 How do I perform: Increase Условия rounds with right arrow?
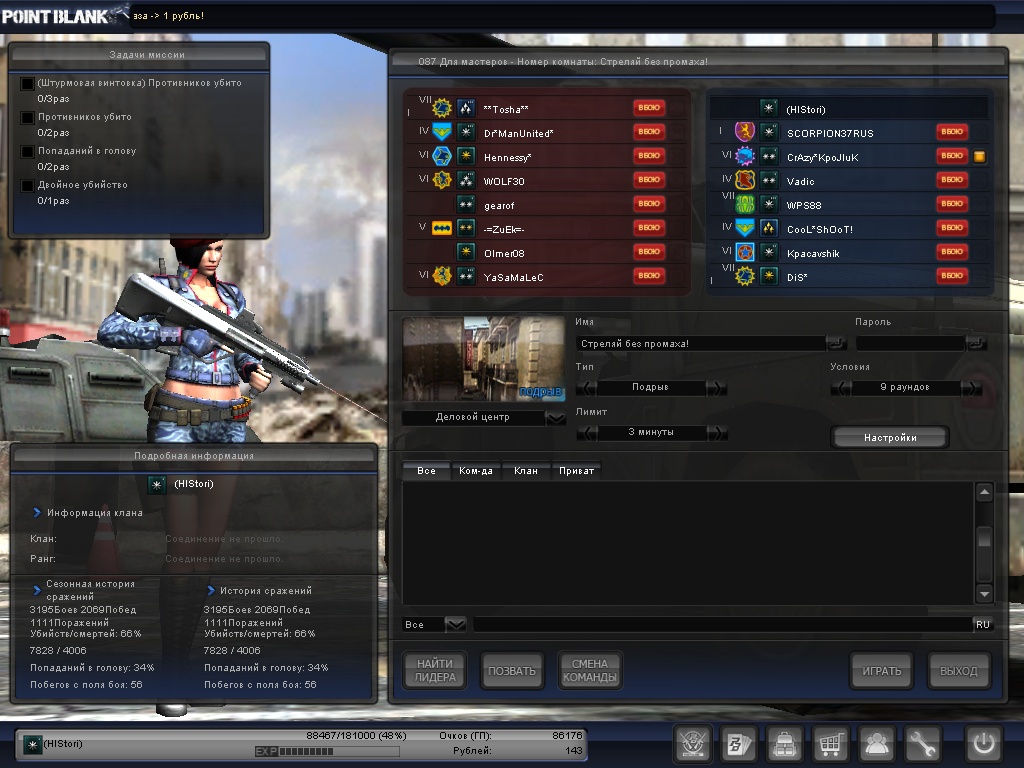972,388
